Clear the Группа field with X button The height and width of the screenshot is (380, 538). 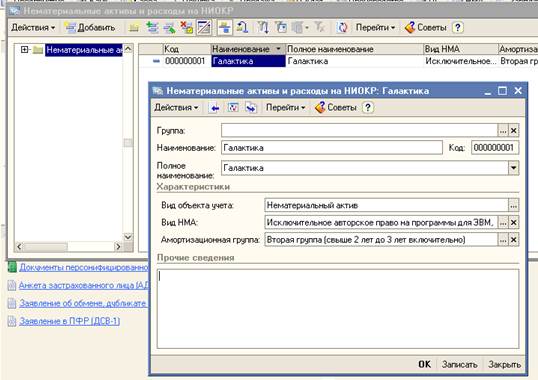(514, 130)
